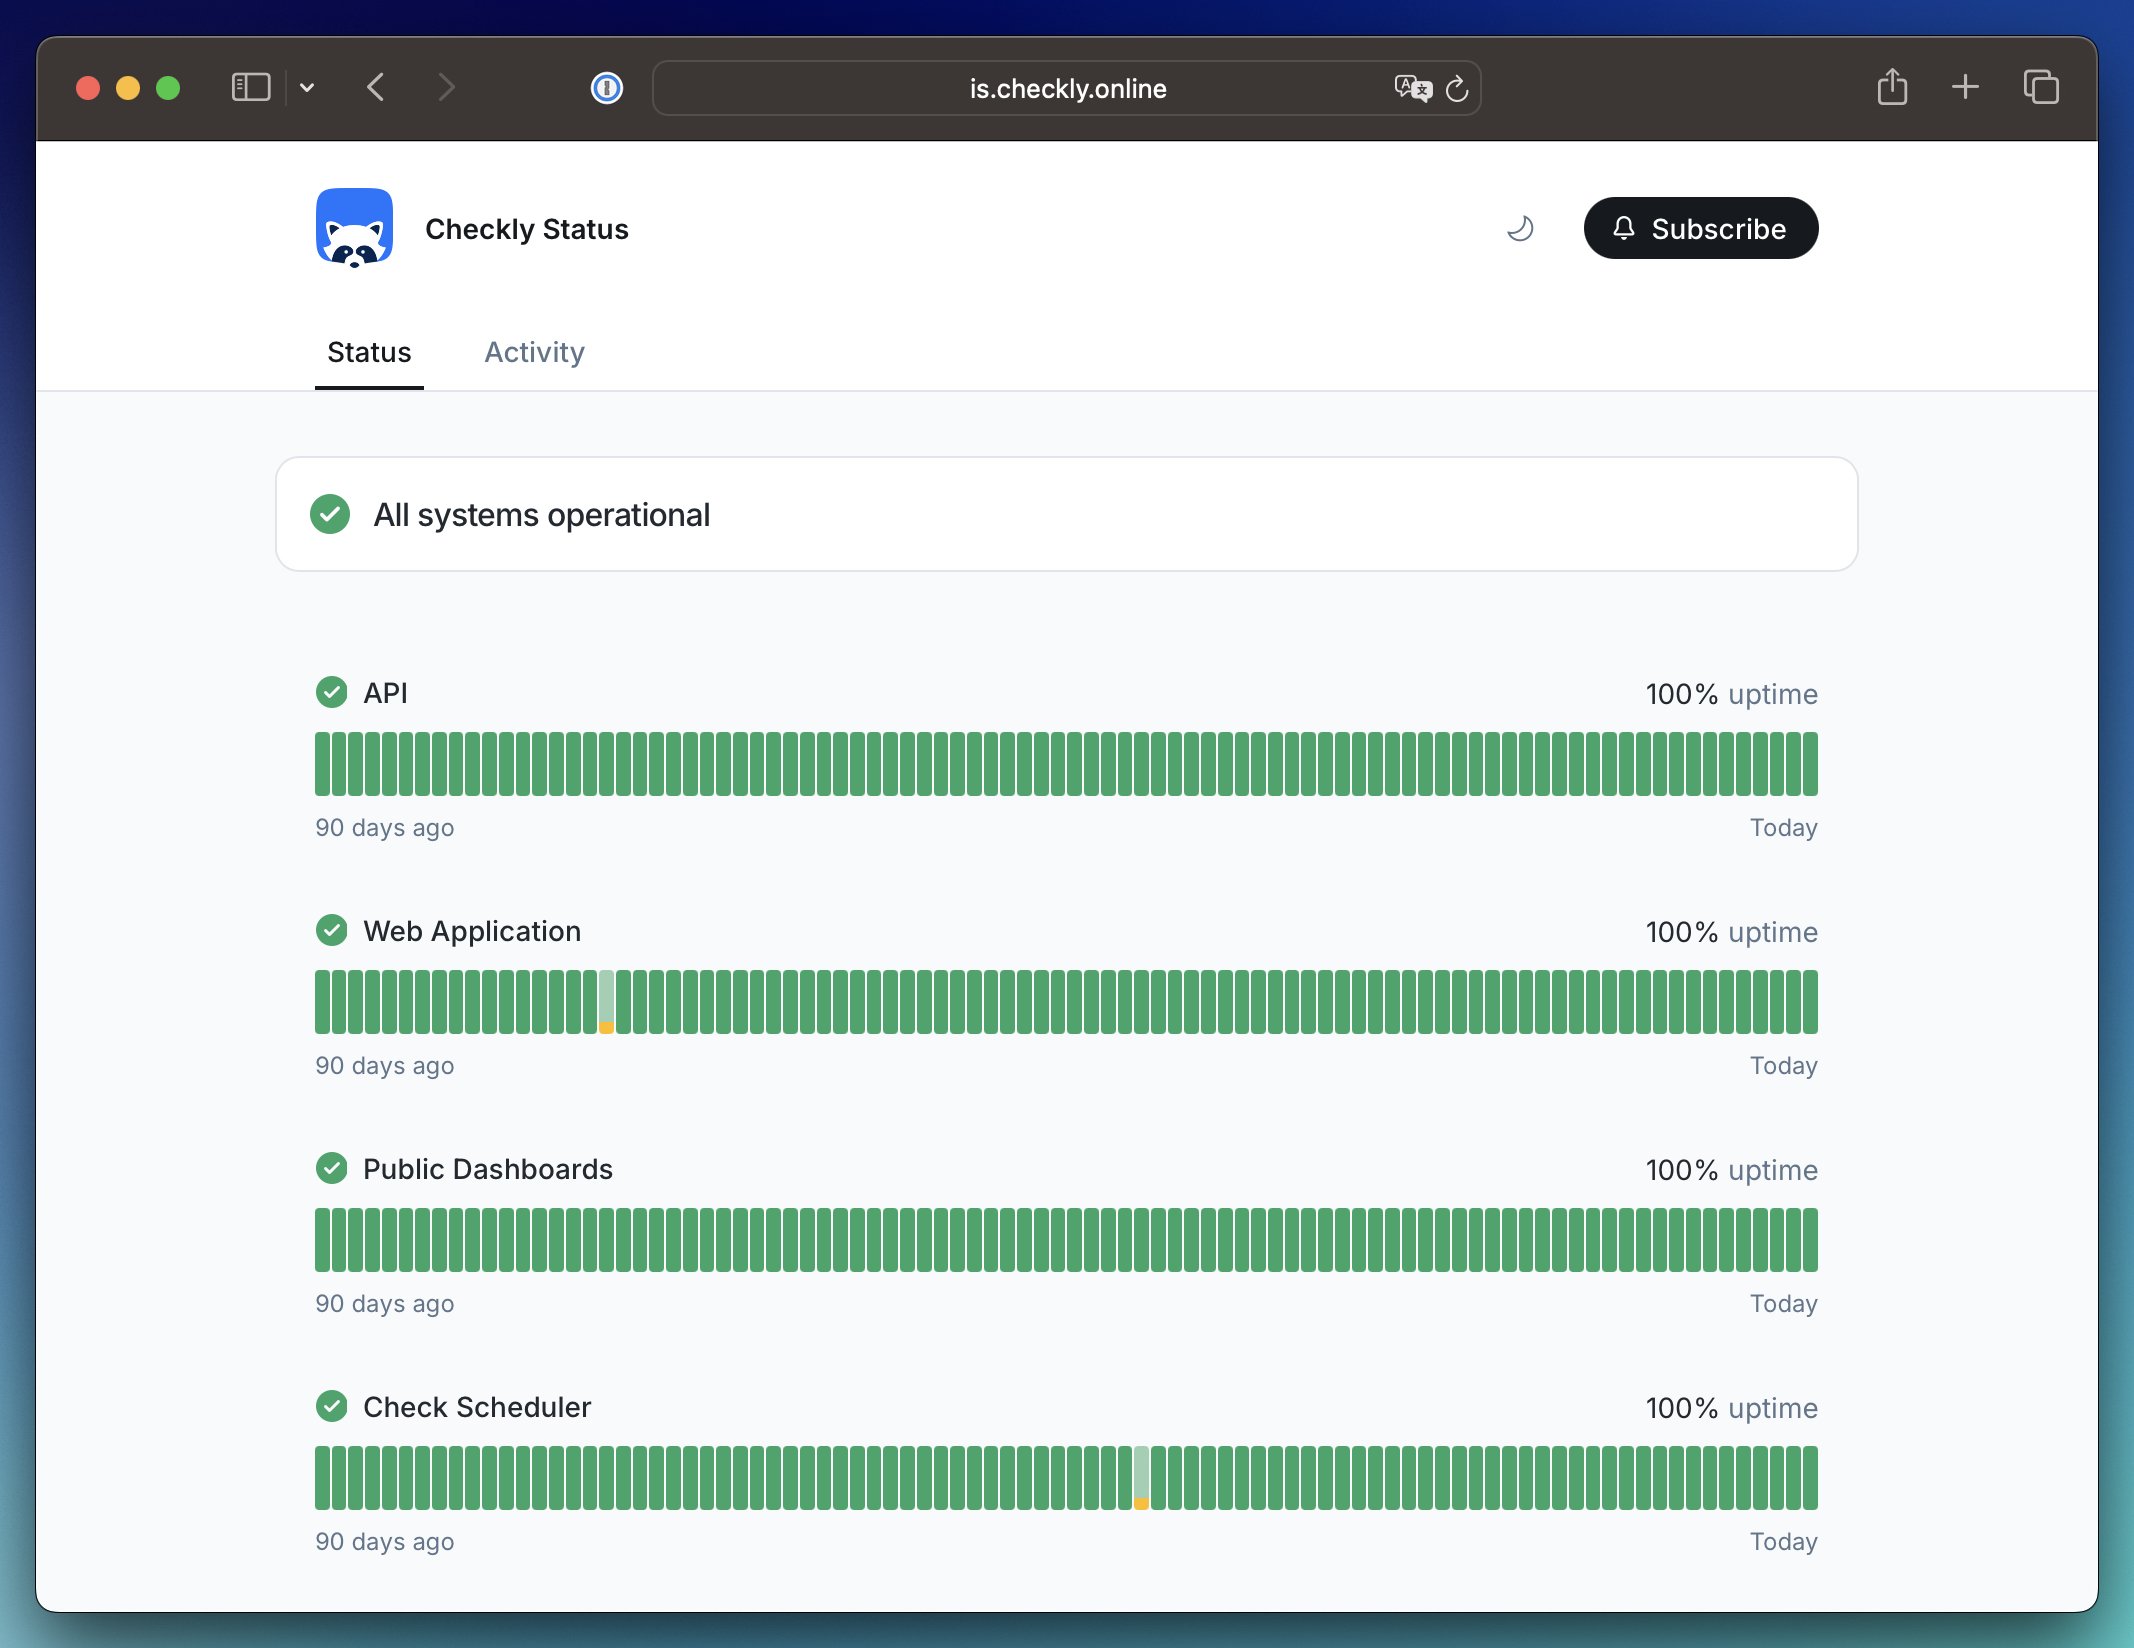Click the last day bar in API timeline
This screenshot has height=1648, width=2134.
click(x=1810, y=763)
